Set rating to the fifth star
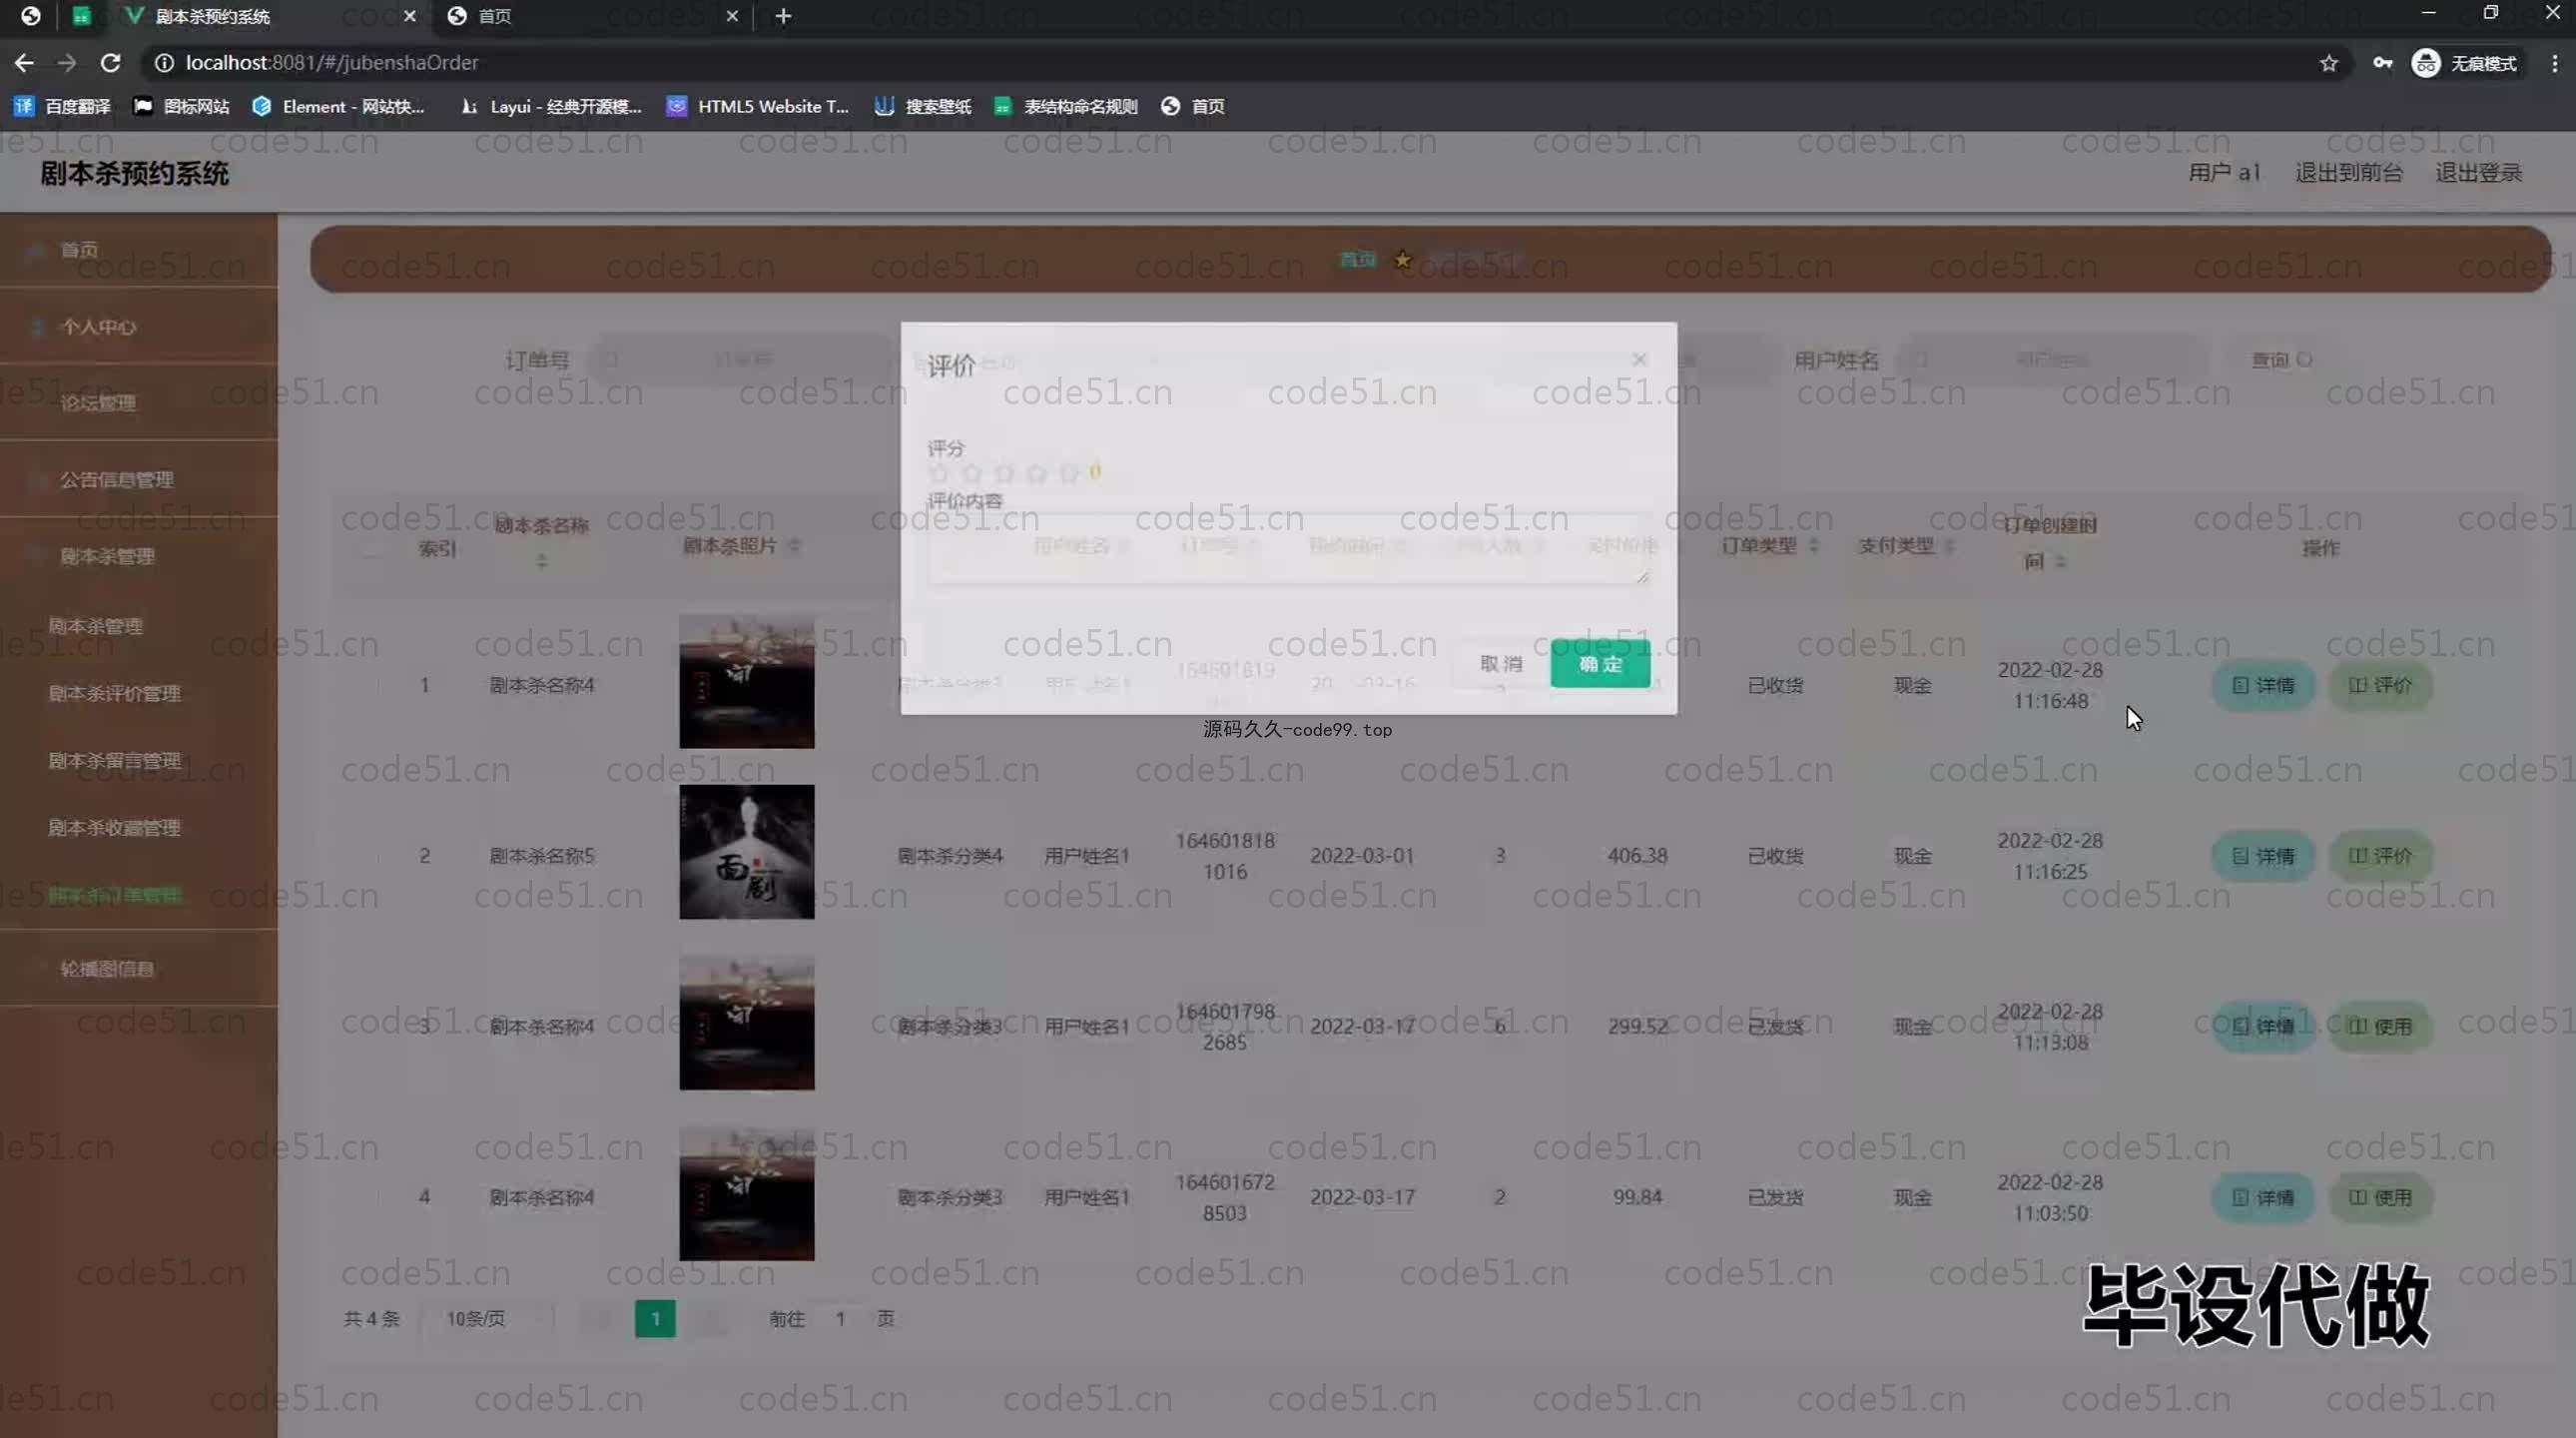2576x1438 pixels. [x=1069, y=473]
